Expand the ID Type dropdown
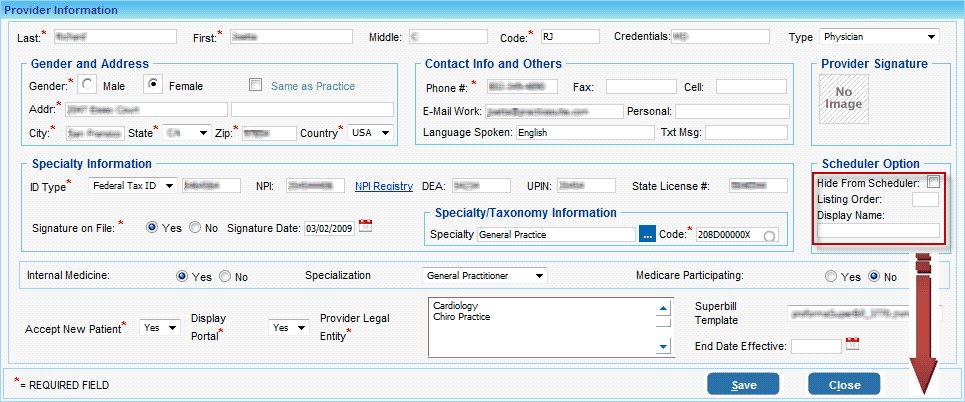Viewport: 965px width, 402px height. (132, 185)
